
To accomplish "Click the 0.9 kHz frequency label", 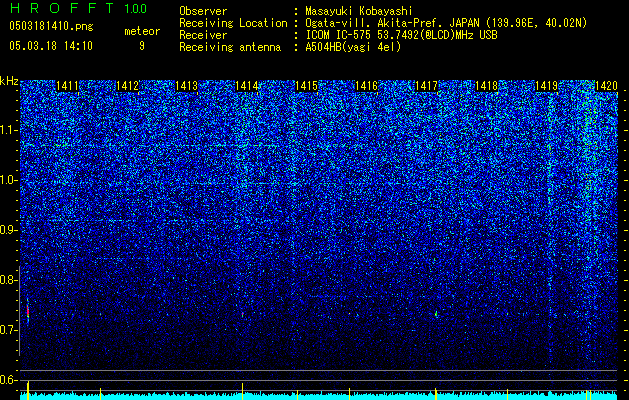I will coord(9,230).
